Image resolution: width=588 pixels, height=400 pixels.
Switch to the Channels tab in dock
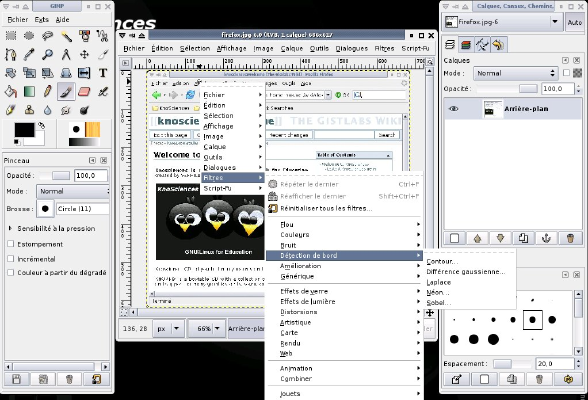pos(466,45)
